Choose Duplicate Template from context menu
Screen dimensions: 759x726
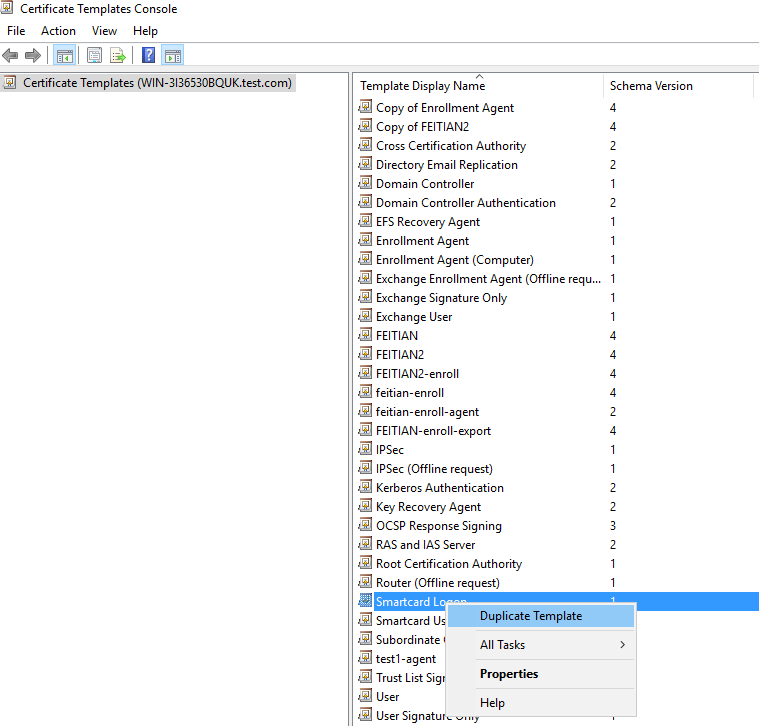(541, 616)
